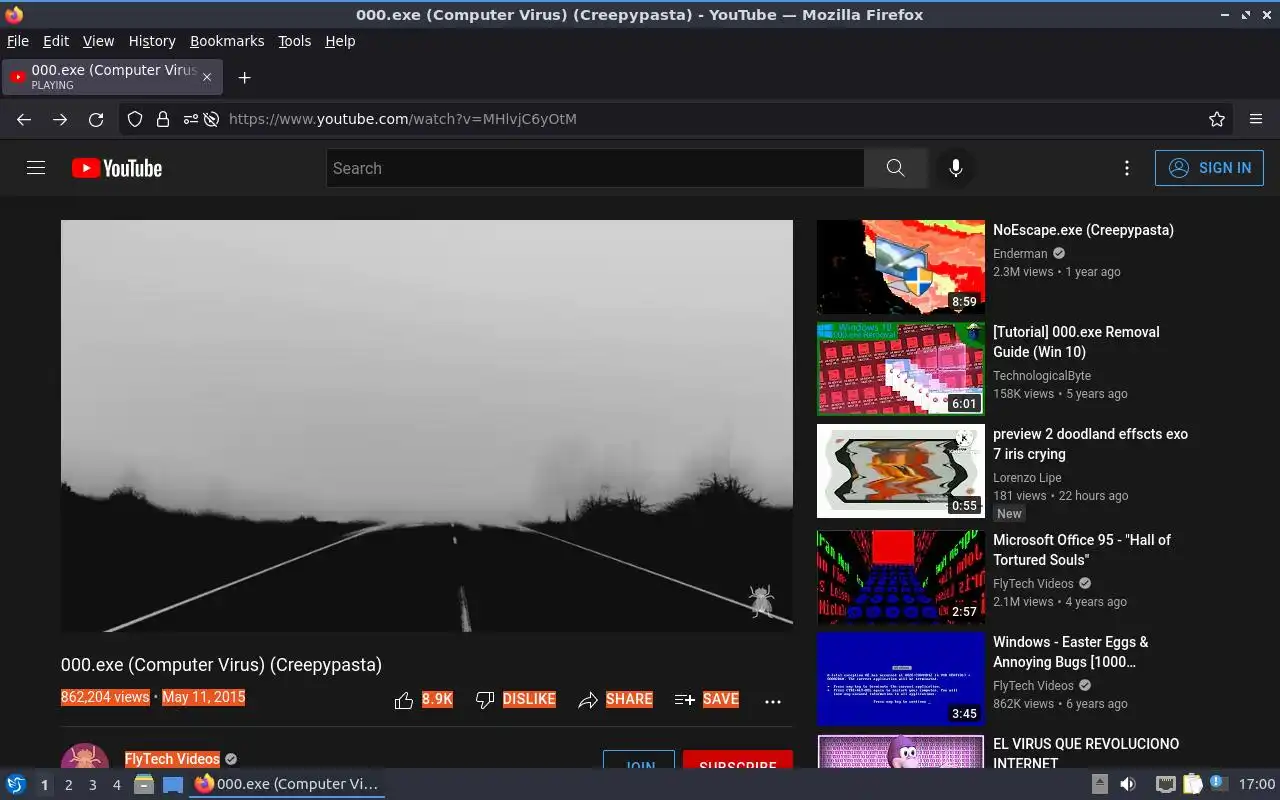The height and width of the screenshot is (800, 1280).
Task: Open Firefox application hamburger menu
Action: click(x=1256, y=119)
